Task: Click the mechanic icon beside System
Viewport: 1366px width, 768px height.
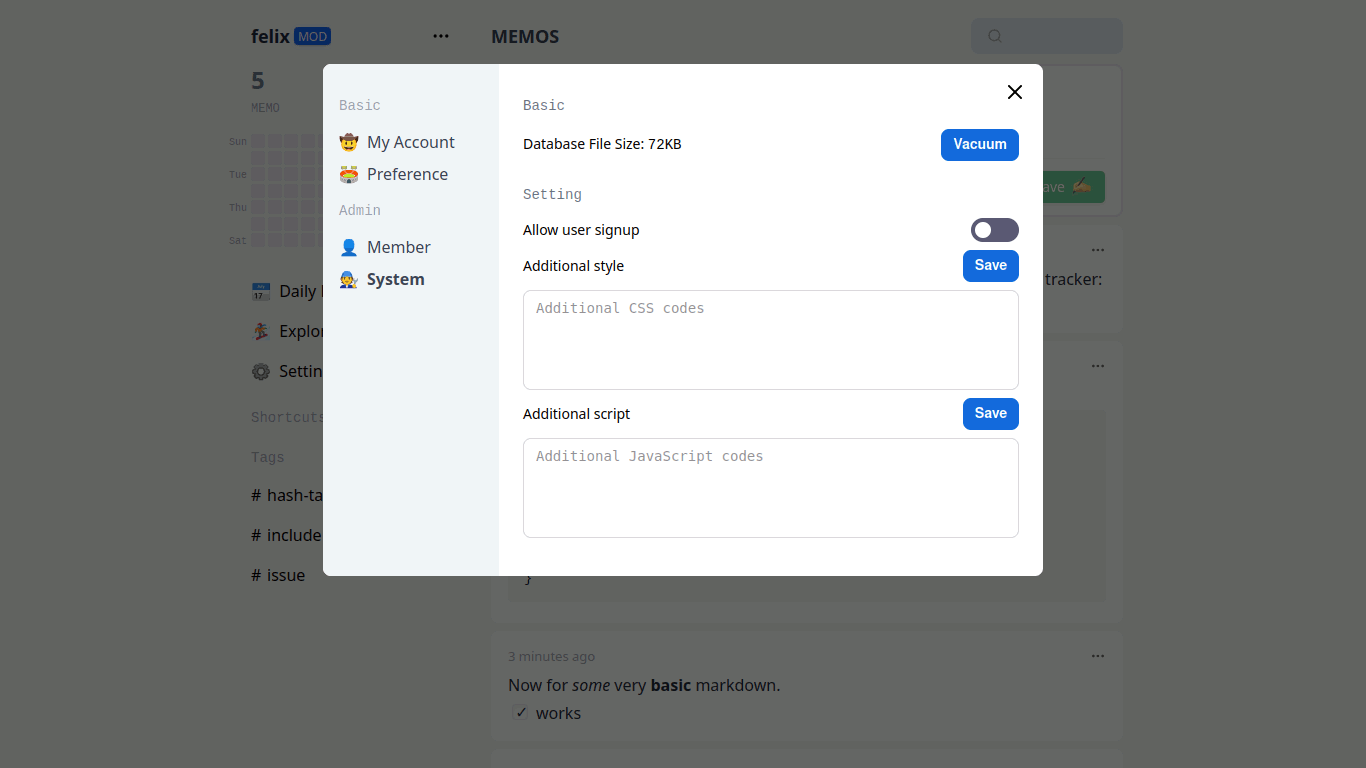Action: [348, 280]
